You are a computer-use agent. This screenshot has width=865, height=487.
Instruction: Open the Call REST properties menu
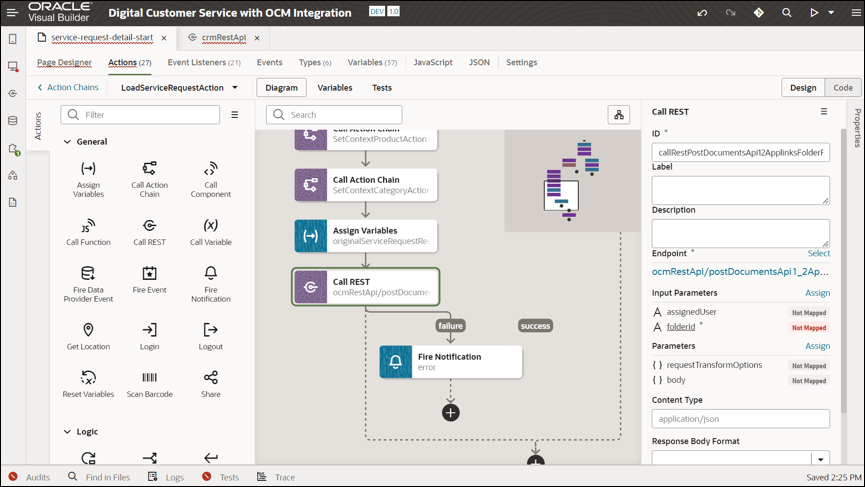click(824, 111)
